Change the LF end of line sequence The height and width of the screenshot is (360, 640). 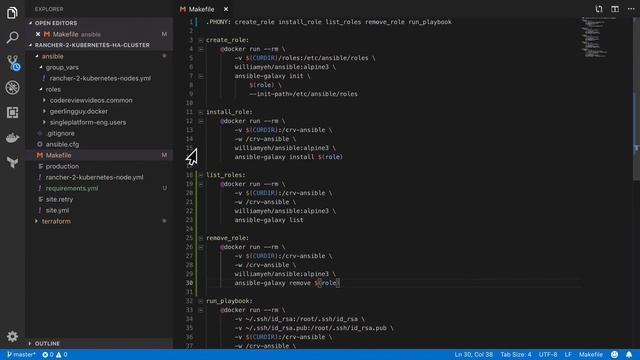click(x=568, y=355)
